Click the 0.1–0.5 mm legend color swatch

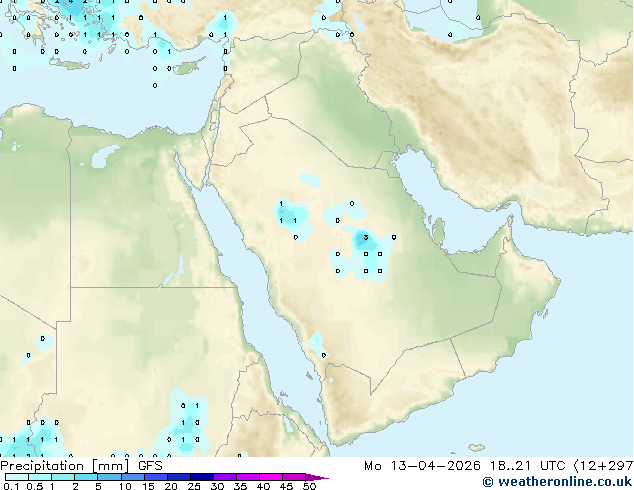click(x=17, y=477)
